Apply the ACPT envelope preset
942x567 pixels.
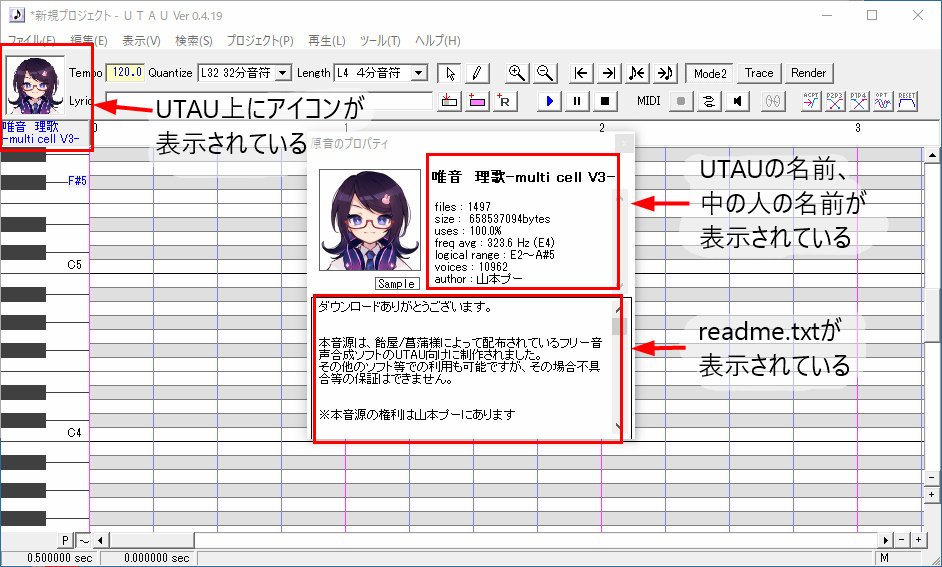(x=811, y=101)
